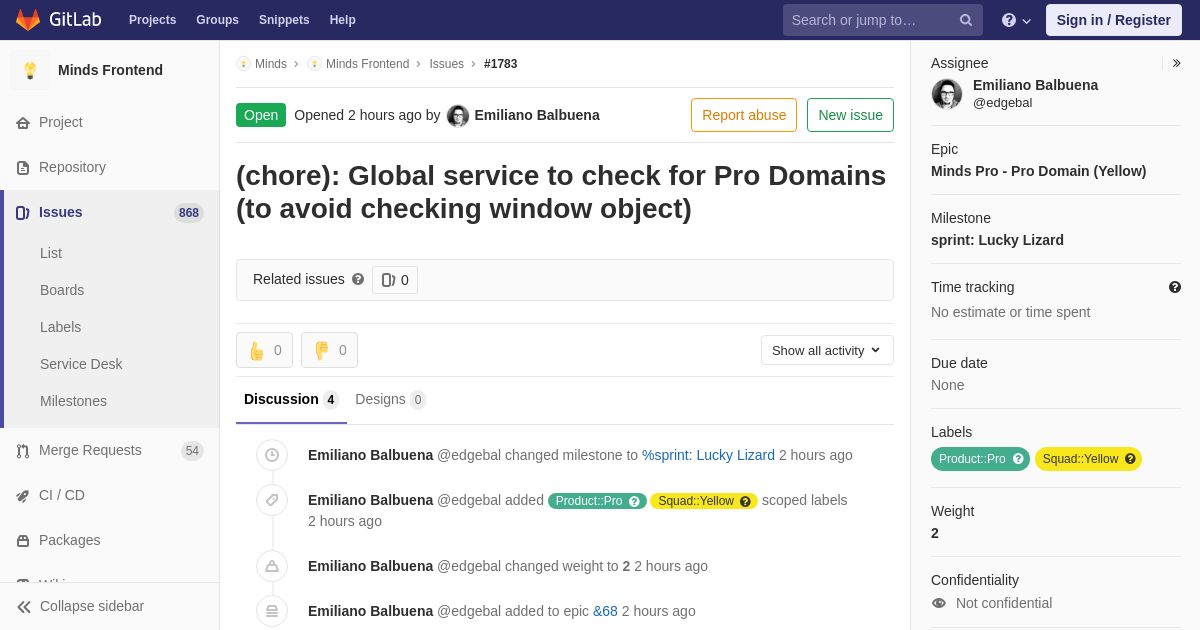Click the 868 issues count badge
The height and width of the screenshot is (630, 1200).
coord(188,213)
